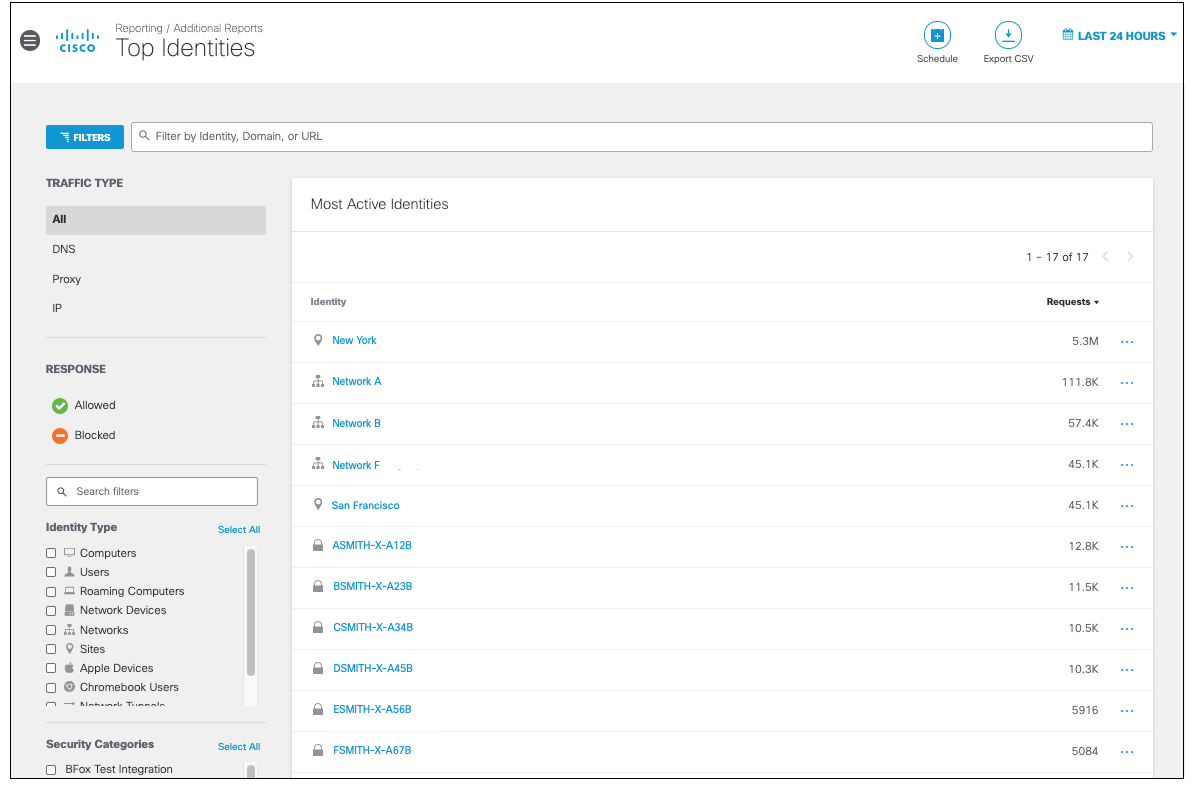This screenshot has height=791, width=1192.
Task: Open the FSMITH-X-A67B identity link
Action: click(372, 751)
